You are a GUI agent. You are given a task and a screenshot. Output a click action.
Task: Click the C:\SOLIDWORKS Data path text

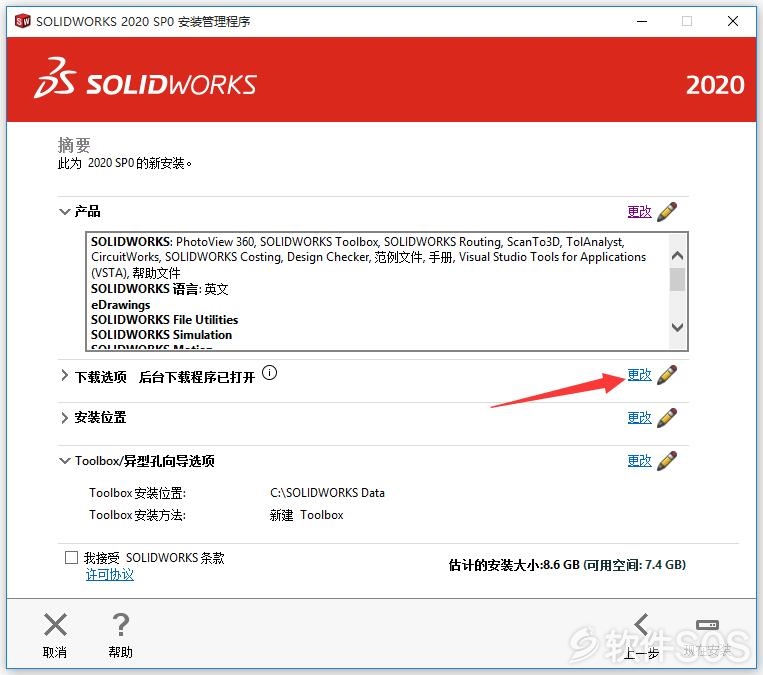[327, 493]
